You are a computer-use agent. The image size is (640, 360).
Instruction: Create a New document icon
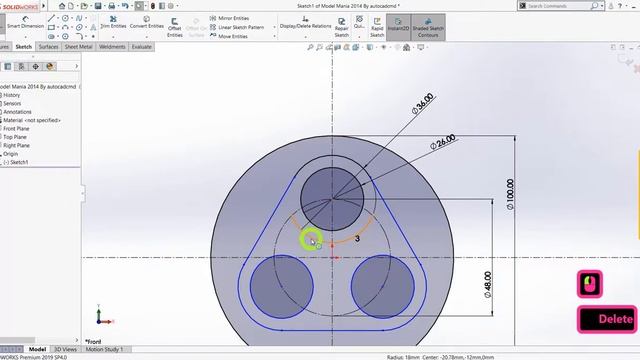[x=71, y=6]
